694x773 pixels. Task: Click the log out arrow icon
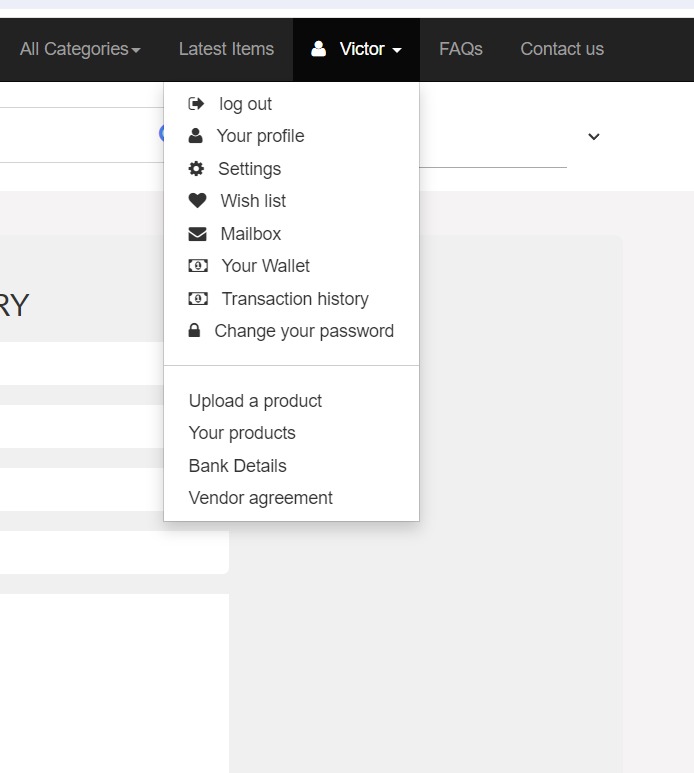pyautogui.click(x=196, y=104)
